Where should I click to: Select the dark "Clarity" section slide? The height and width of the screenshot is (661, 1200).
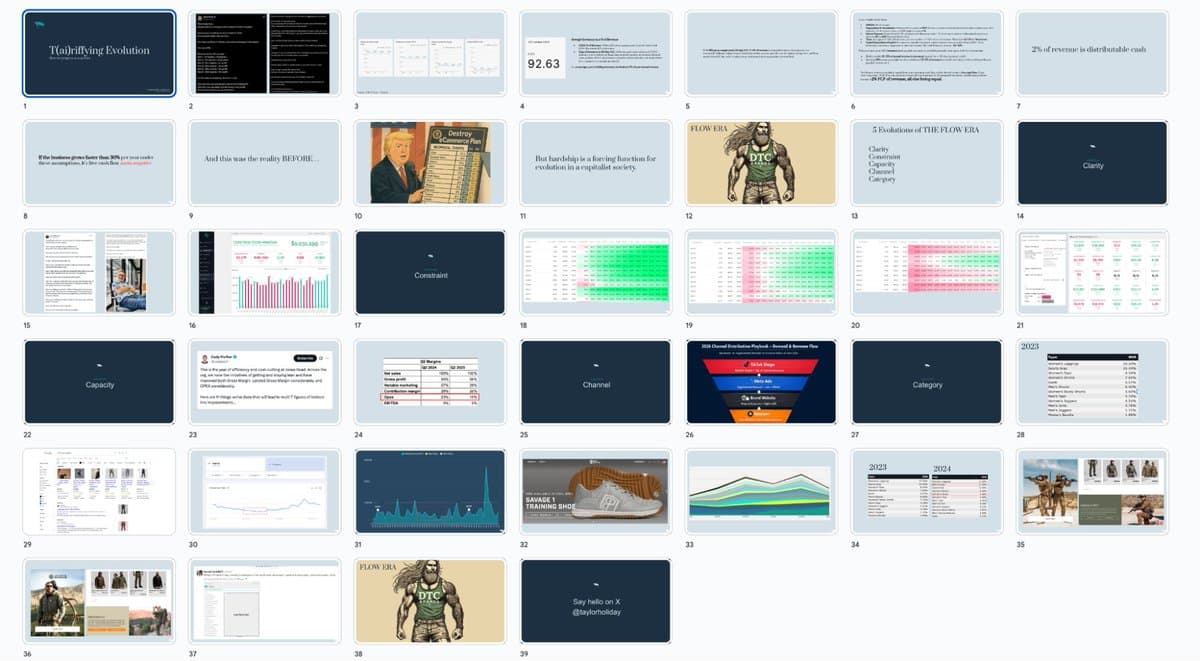tap(1092, 163)
